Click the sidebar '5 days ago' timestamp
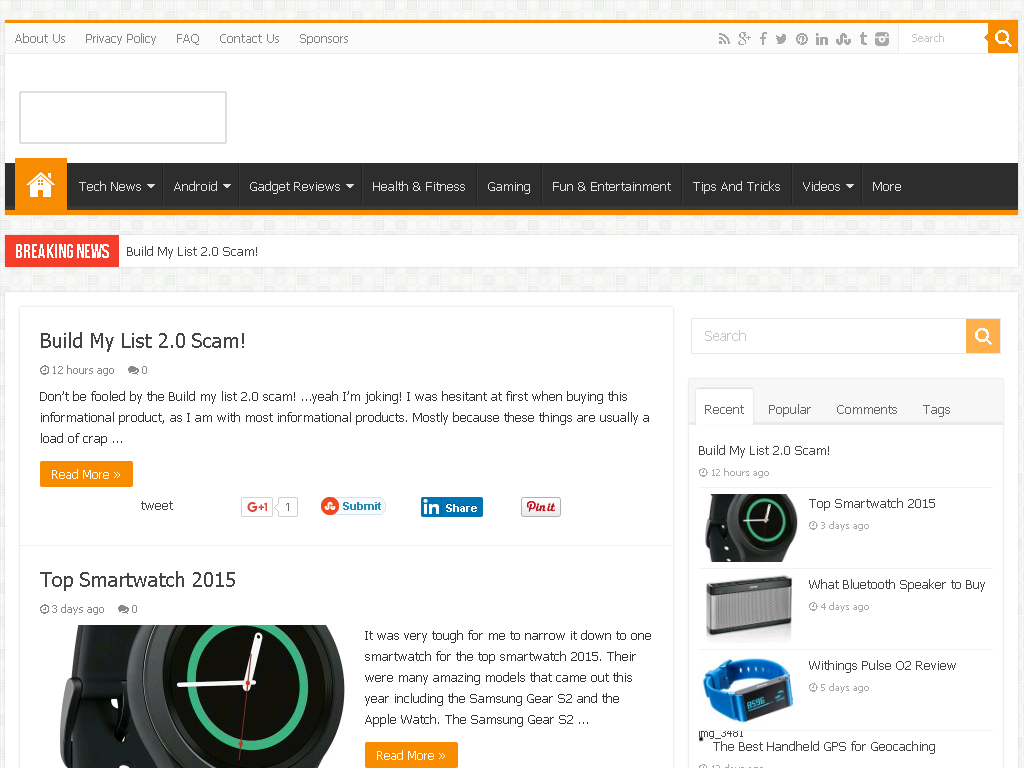Viewport: 1024px width, 768px height. (x=839, y=688)
